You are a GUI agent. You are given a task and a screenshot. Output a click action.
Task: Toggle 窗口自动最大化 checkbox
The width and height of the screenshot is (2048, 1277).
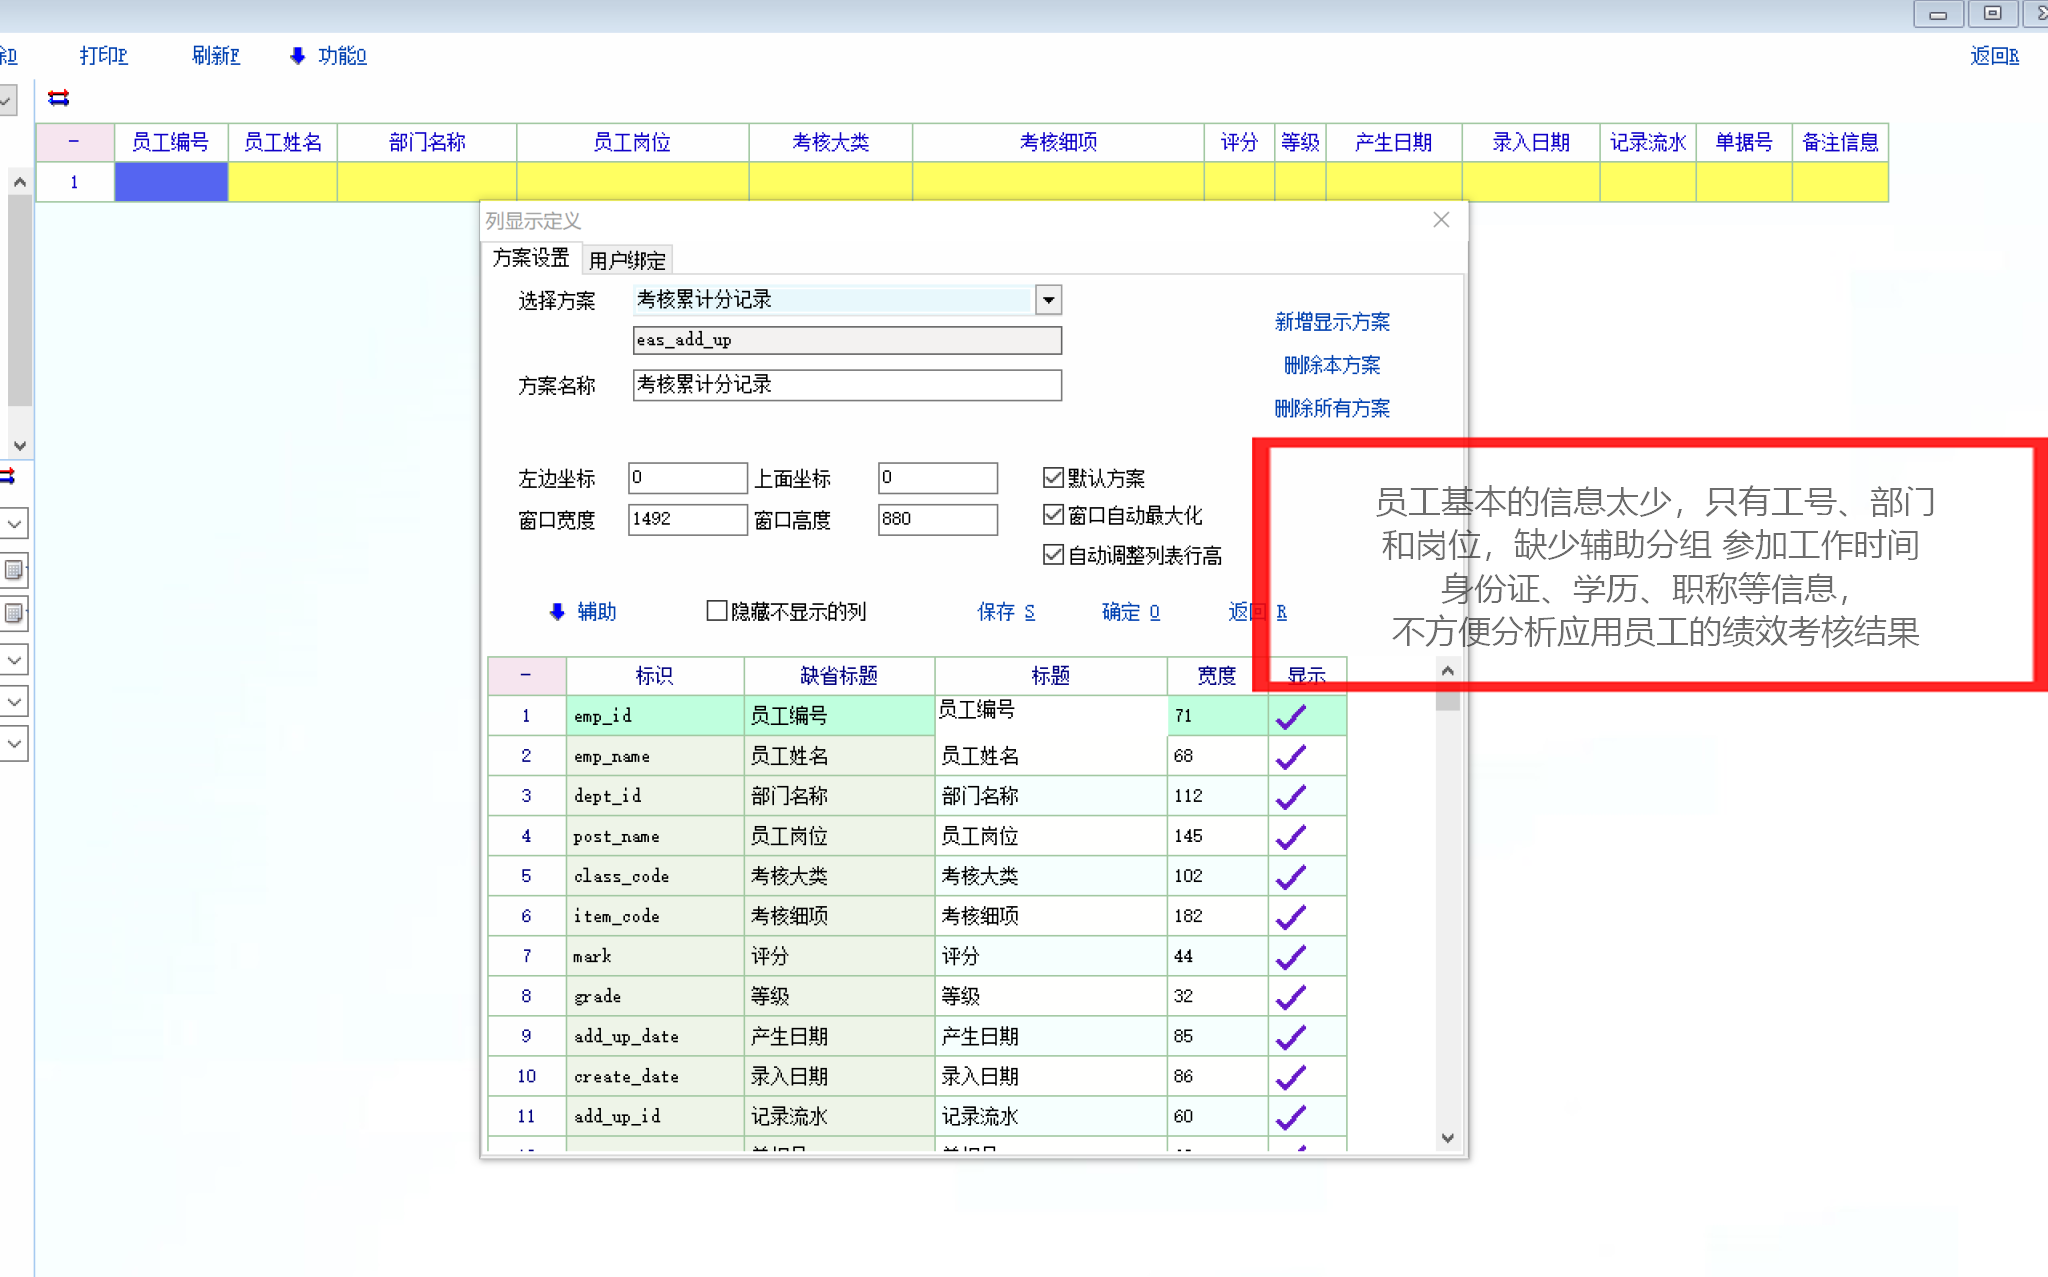(1052, 515)
